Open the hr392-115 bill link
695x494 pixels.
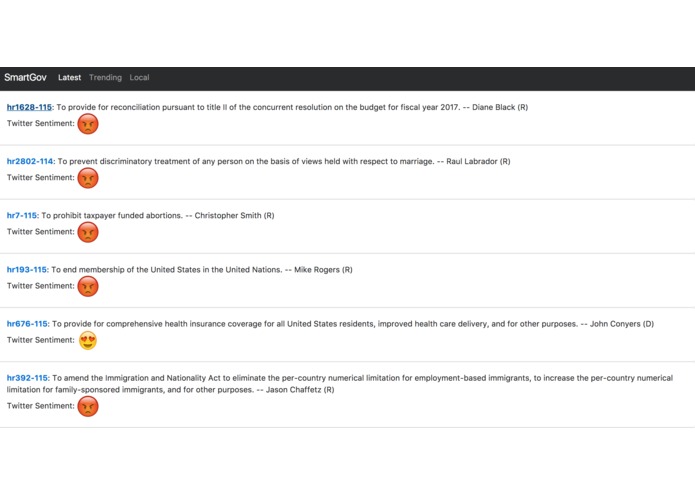click(27, 378)
